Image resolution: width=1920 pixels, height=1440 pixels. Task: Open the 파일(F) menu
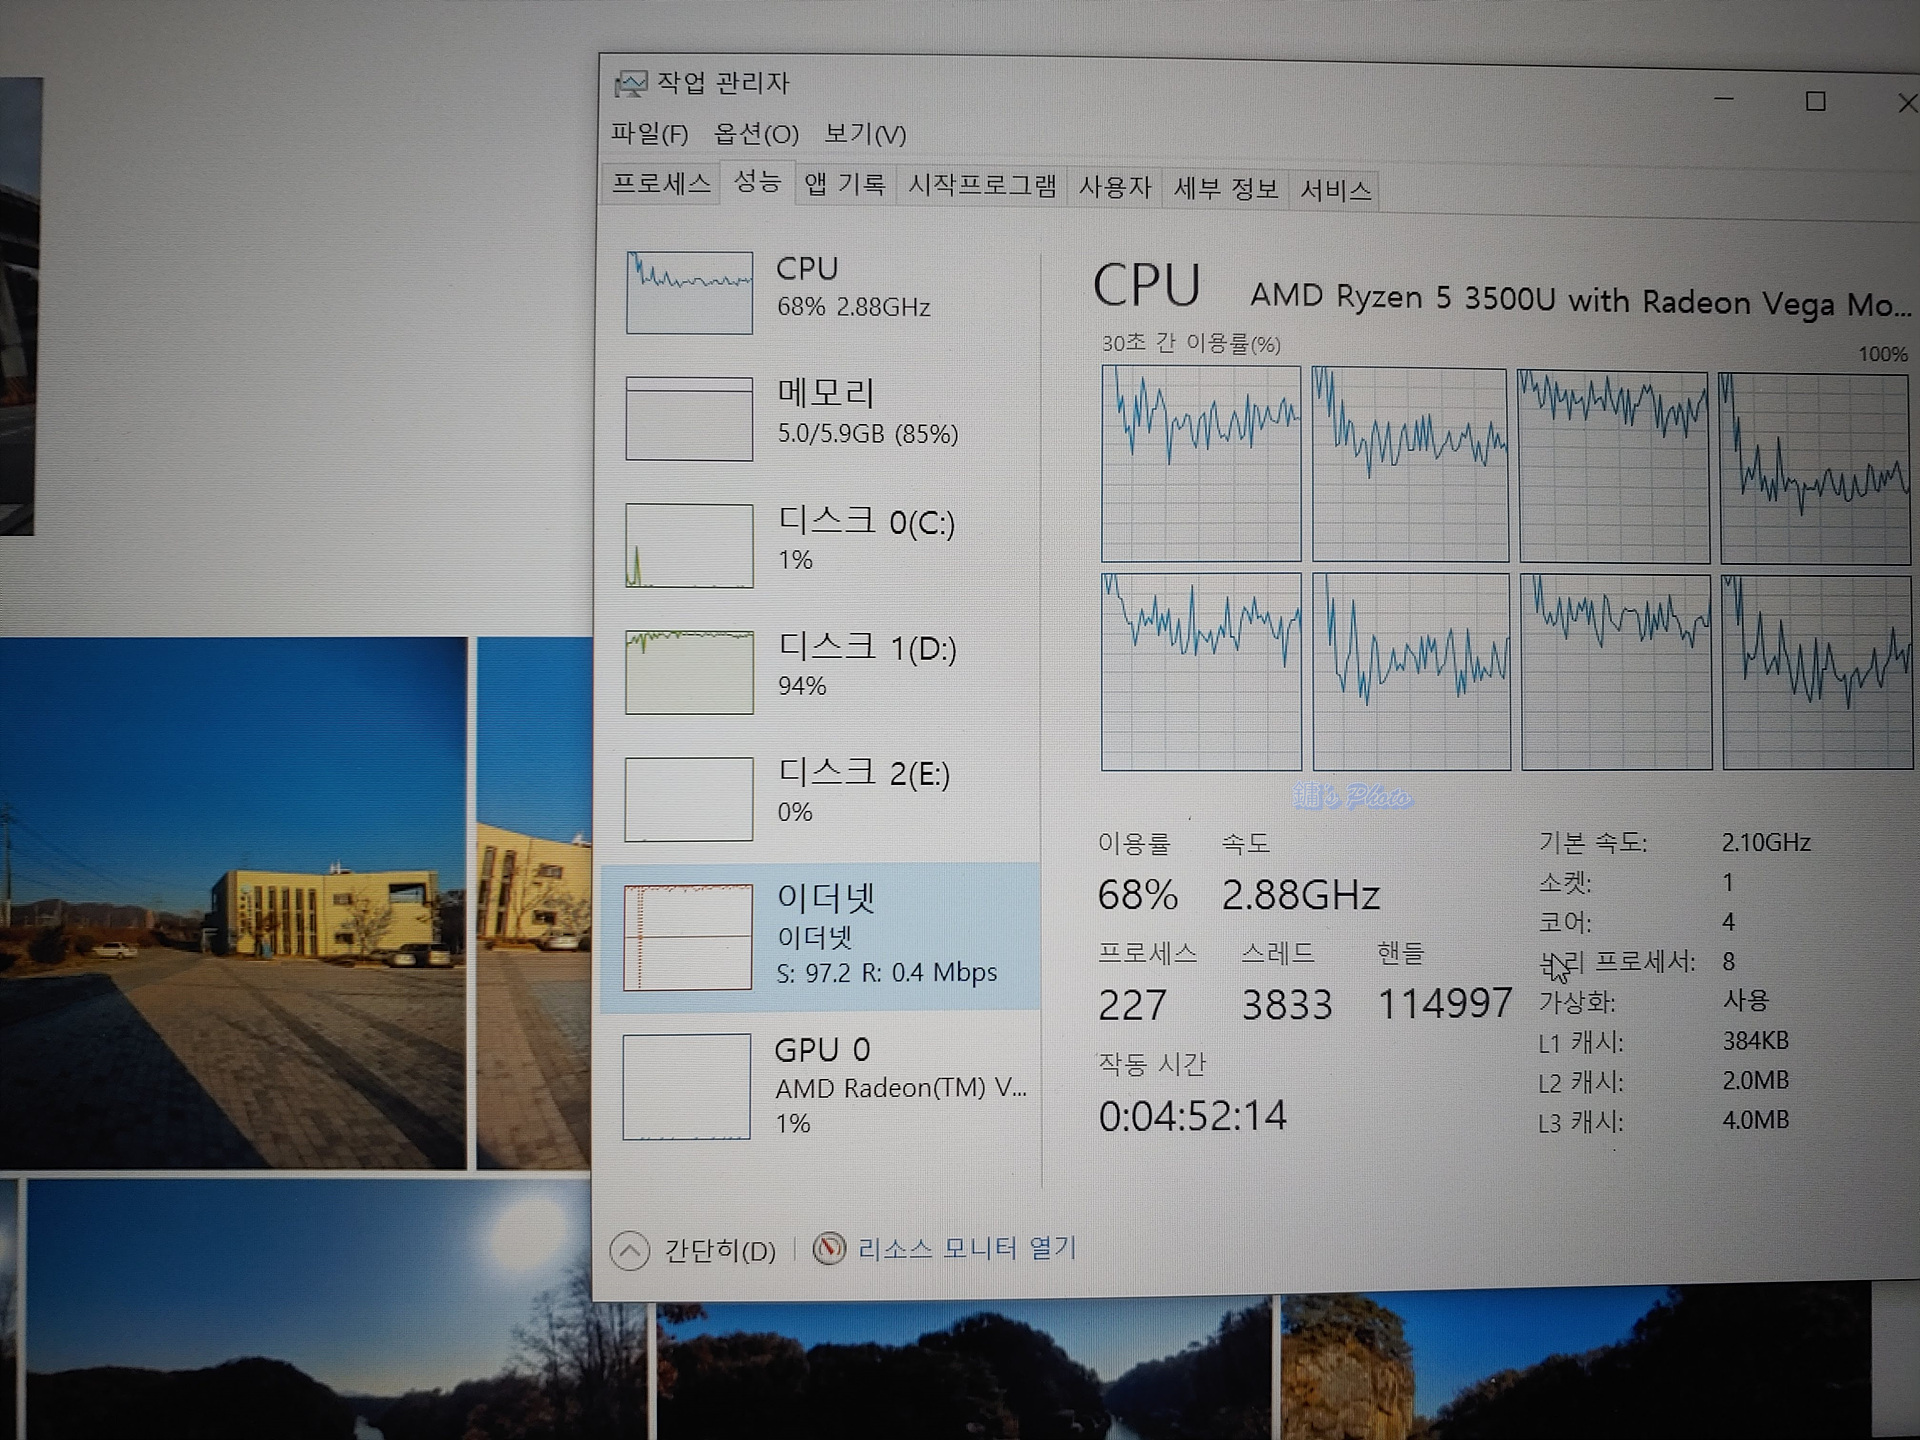(x=649, y=133)
